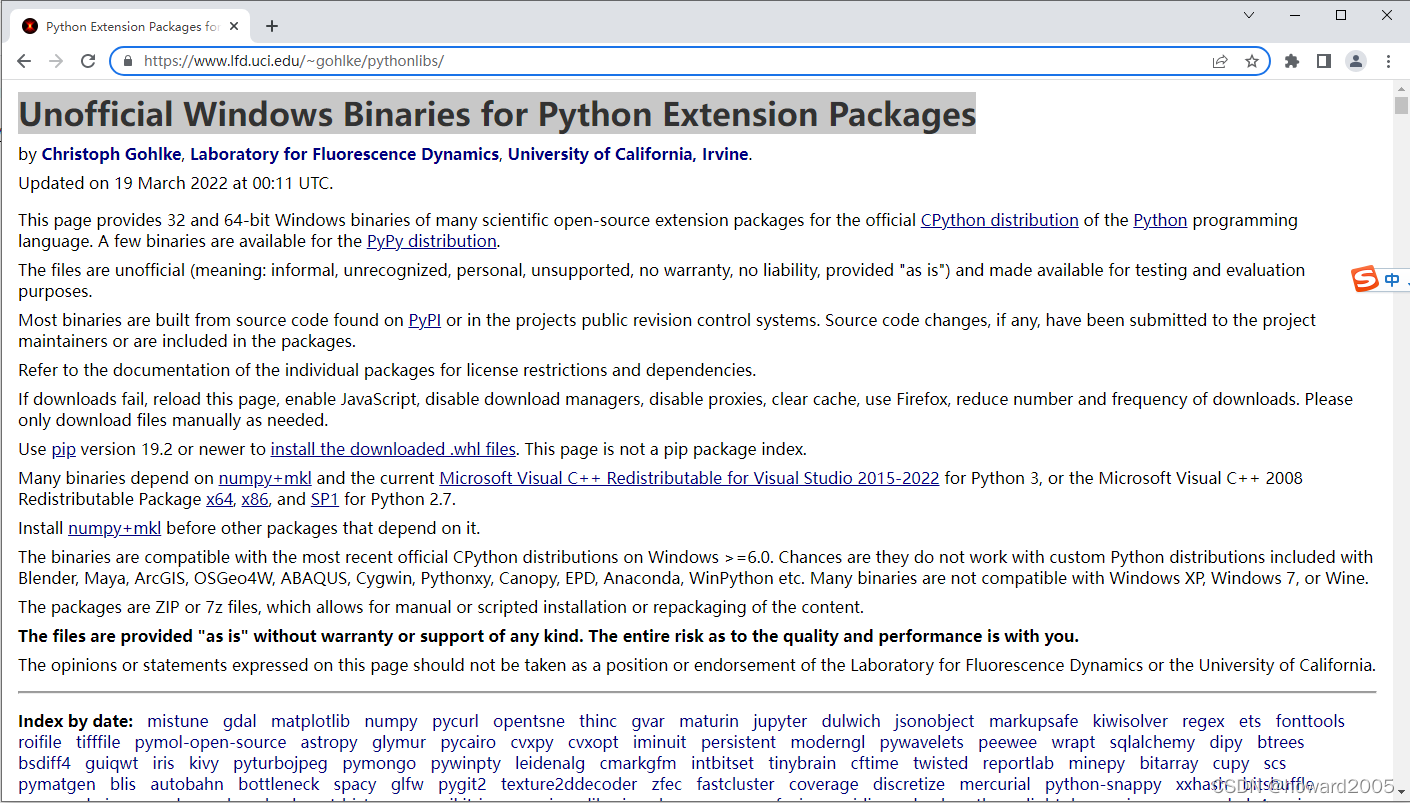Jump to sqlalchemy in the index
This screenshot has height=803, width=1410.
pos(1152,742)
